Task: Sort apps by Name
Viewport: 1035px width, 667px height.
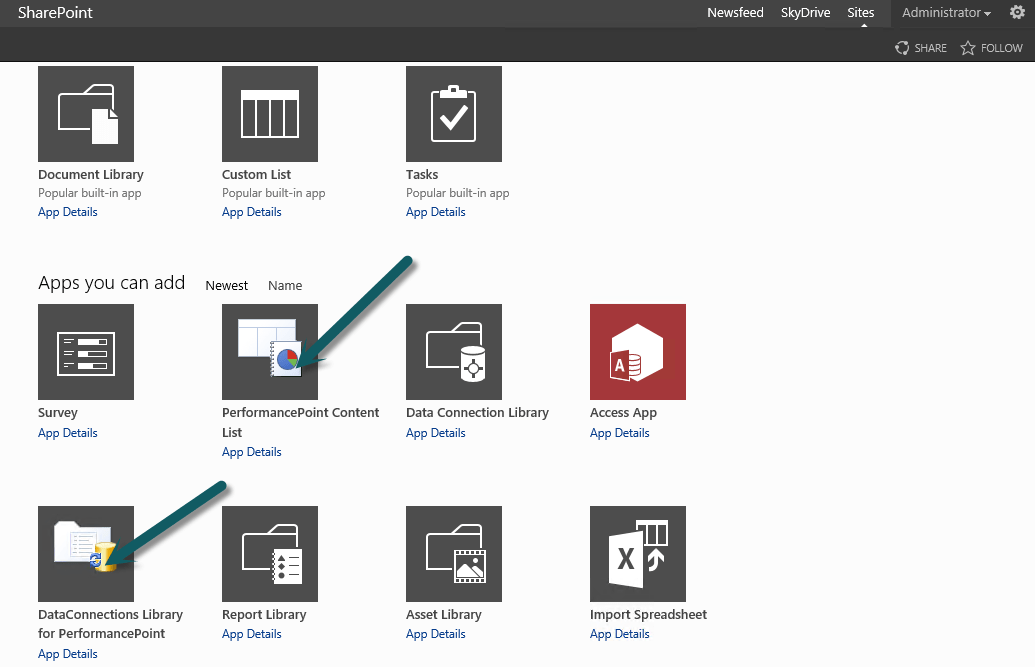Action: [285, 285]
